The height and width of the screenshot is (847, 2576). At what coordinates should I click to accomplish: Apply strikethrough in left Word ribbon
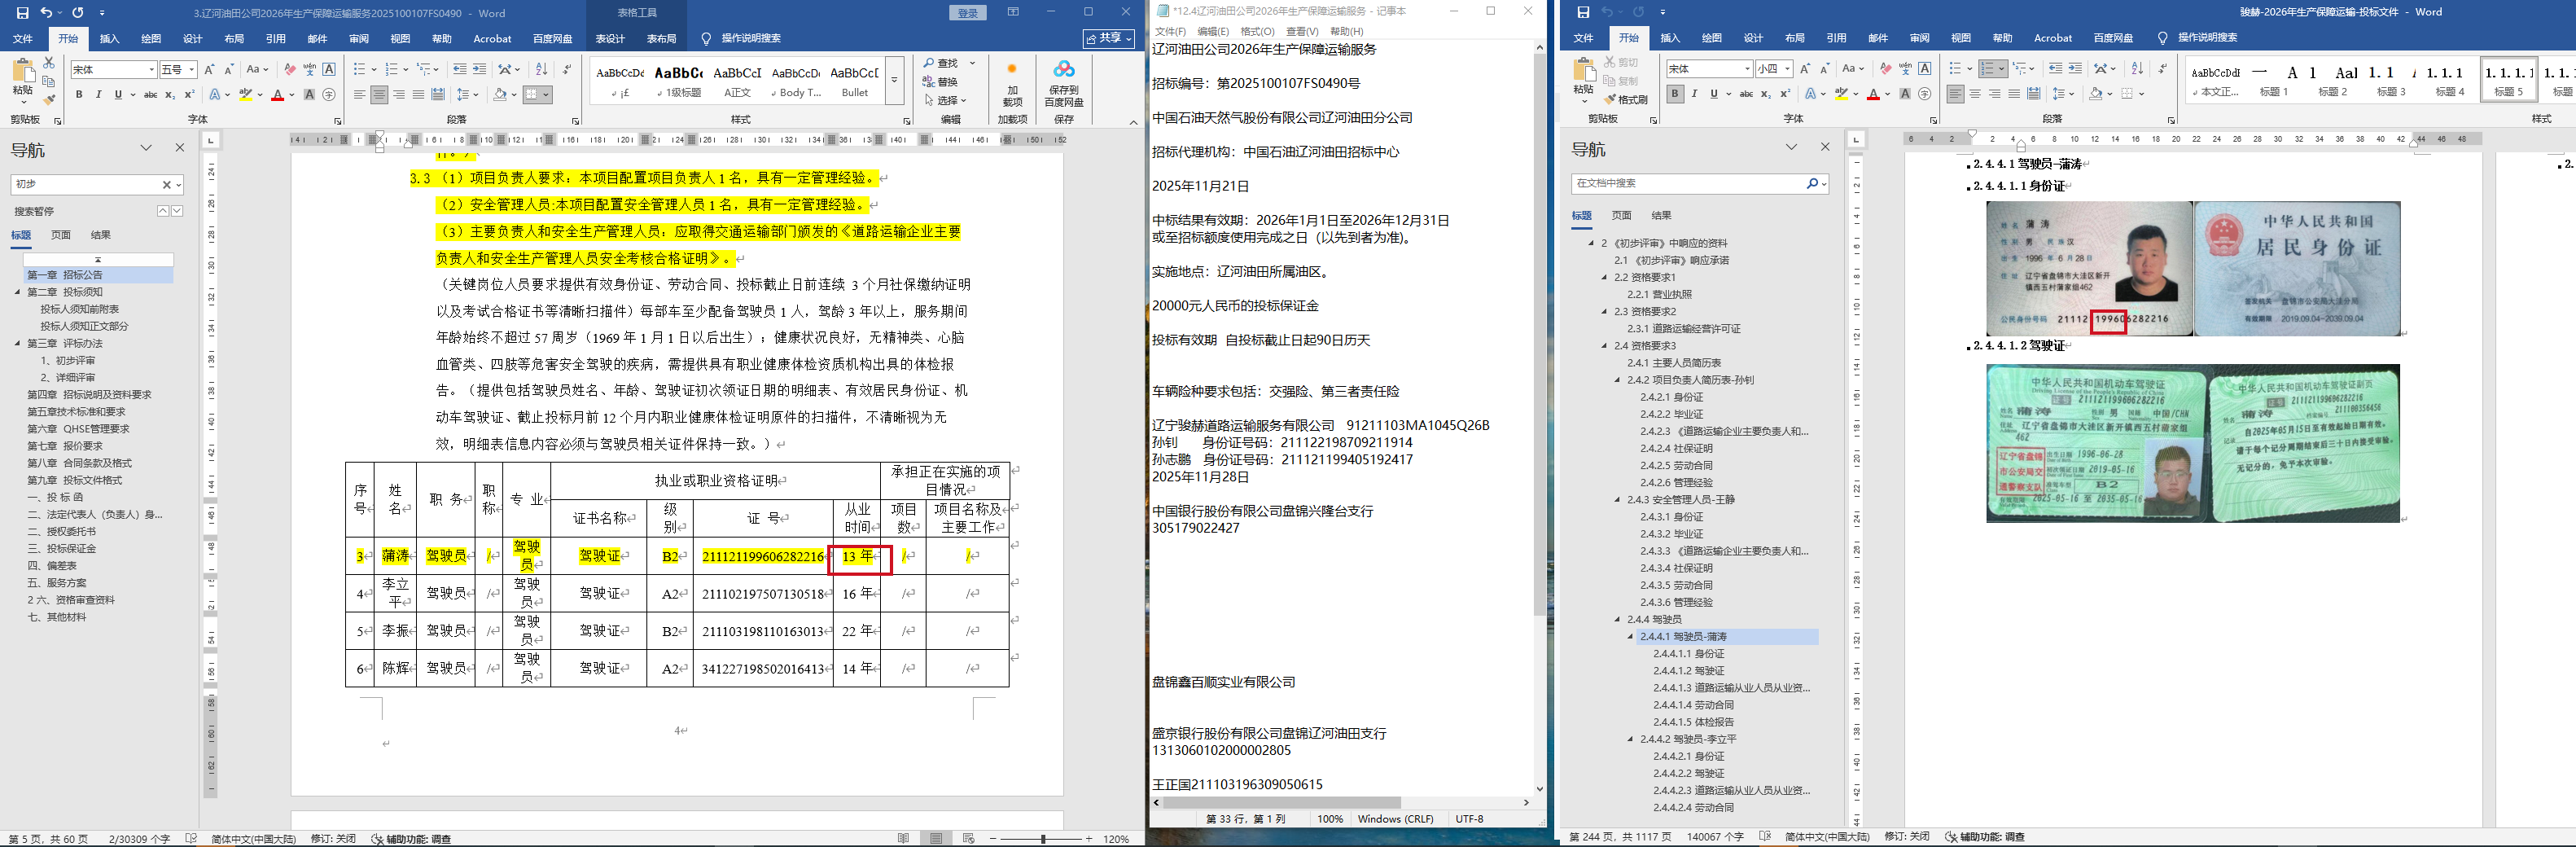point(150,95)
